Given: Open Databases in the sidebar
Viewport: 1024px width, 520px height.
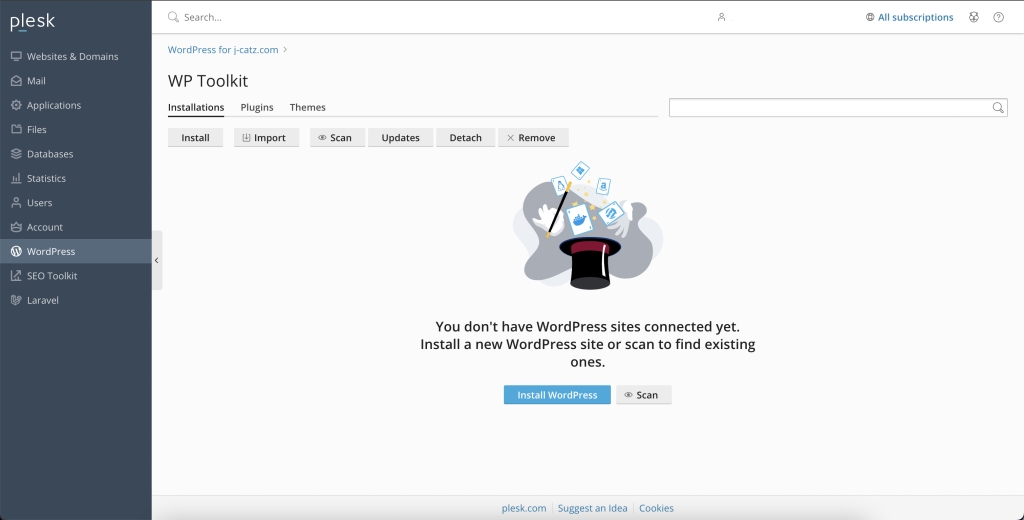Looking at the screenshot, I should click(x=76, y=154).
